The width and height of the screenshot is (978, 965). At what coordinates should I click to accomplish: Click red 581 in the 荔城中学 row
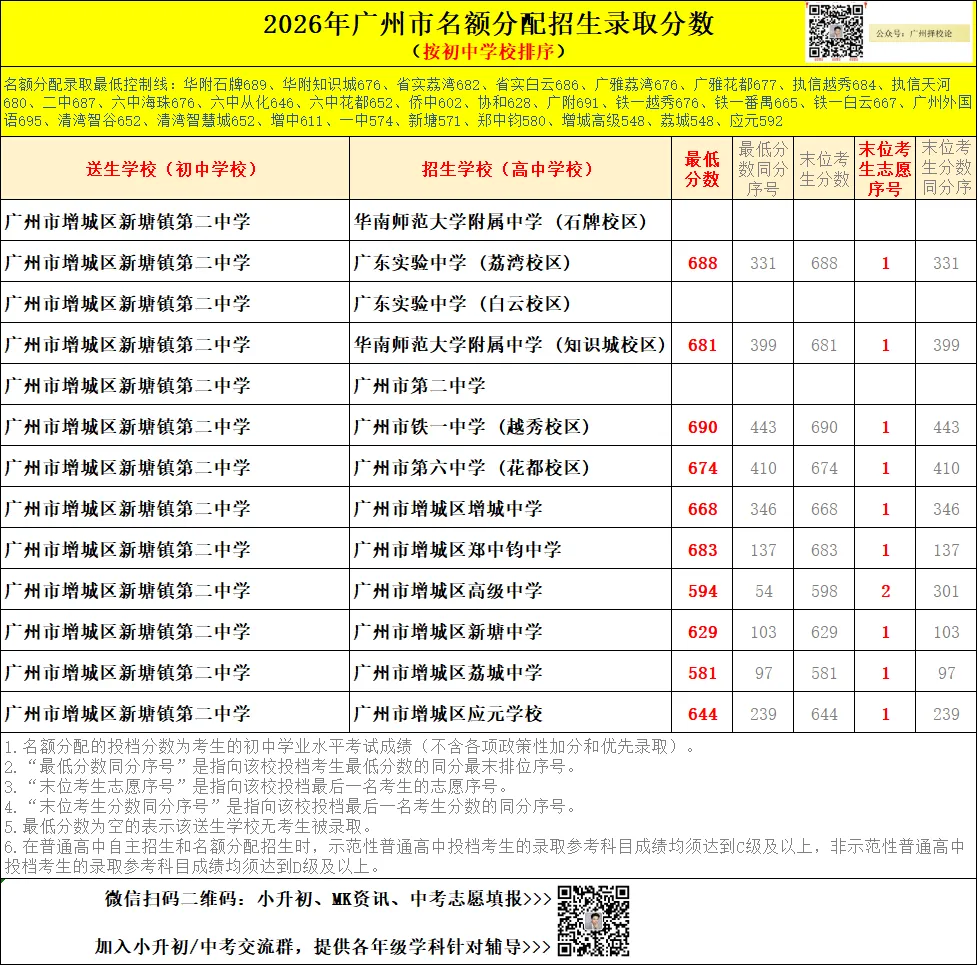click(702, 673)
